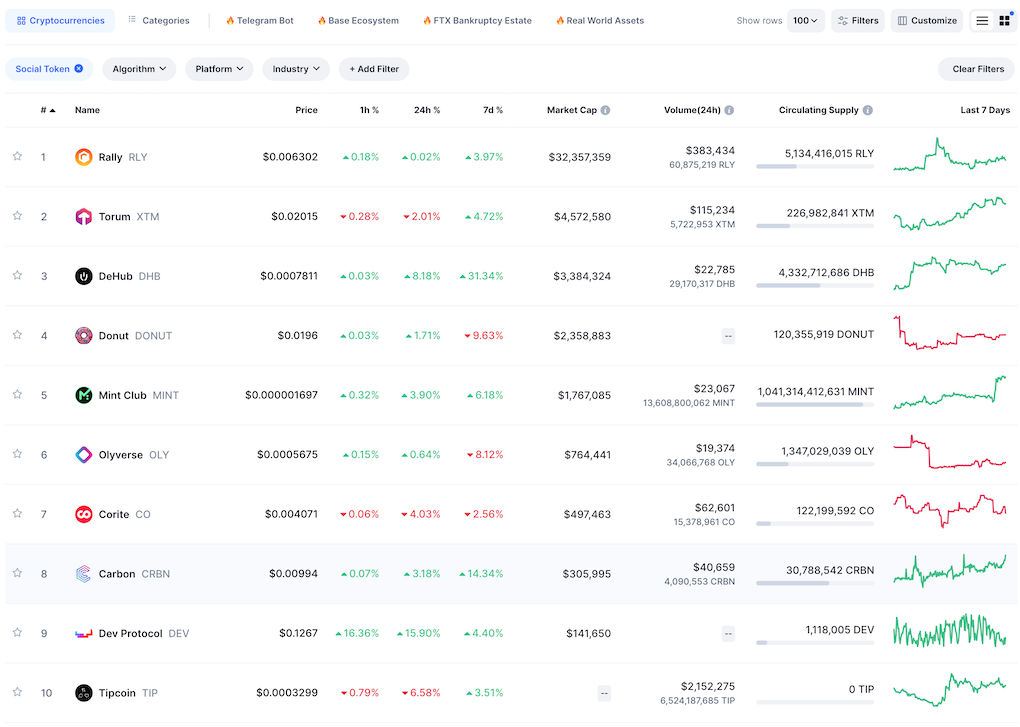Click the Real World Assets fire icon

tap(560, 21)
